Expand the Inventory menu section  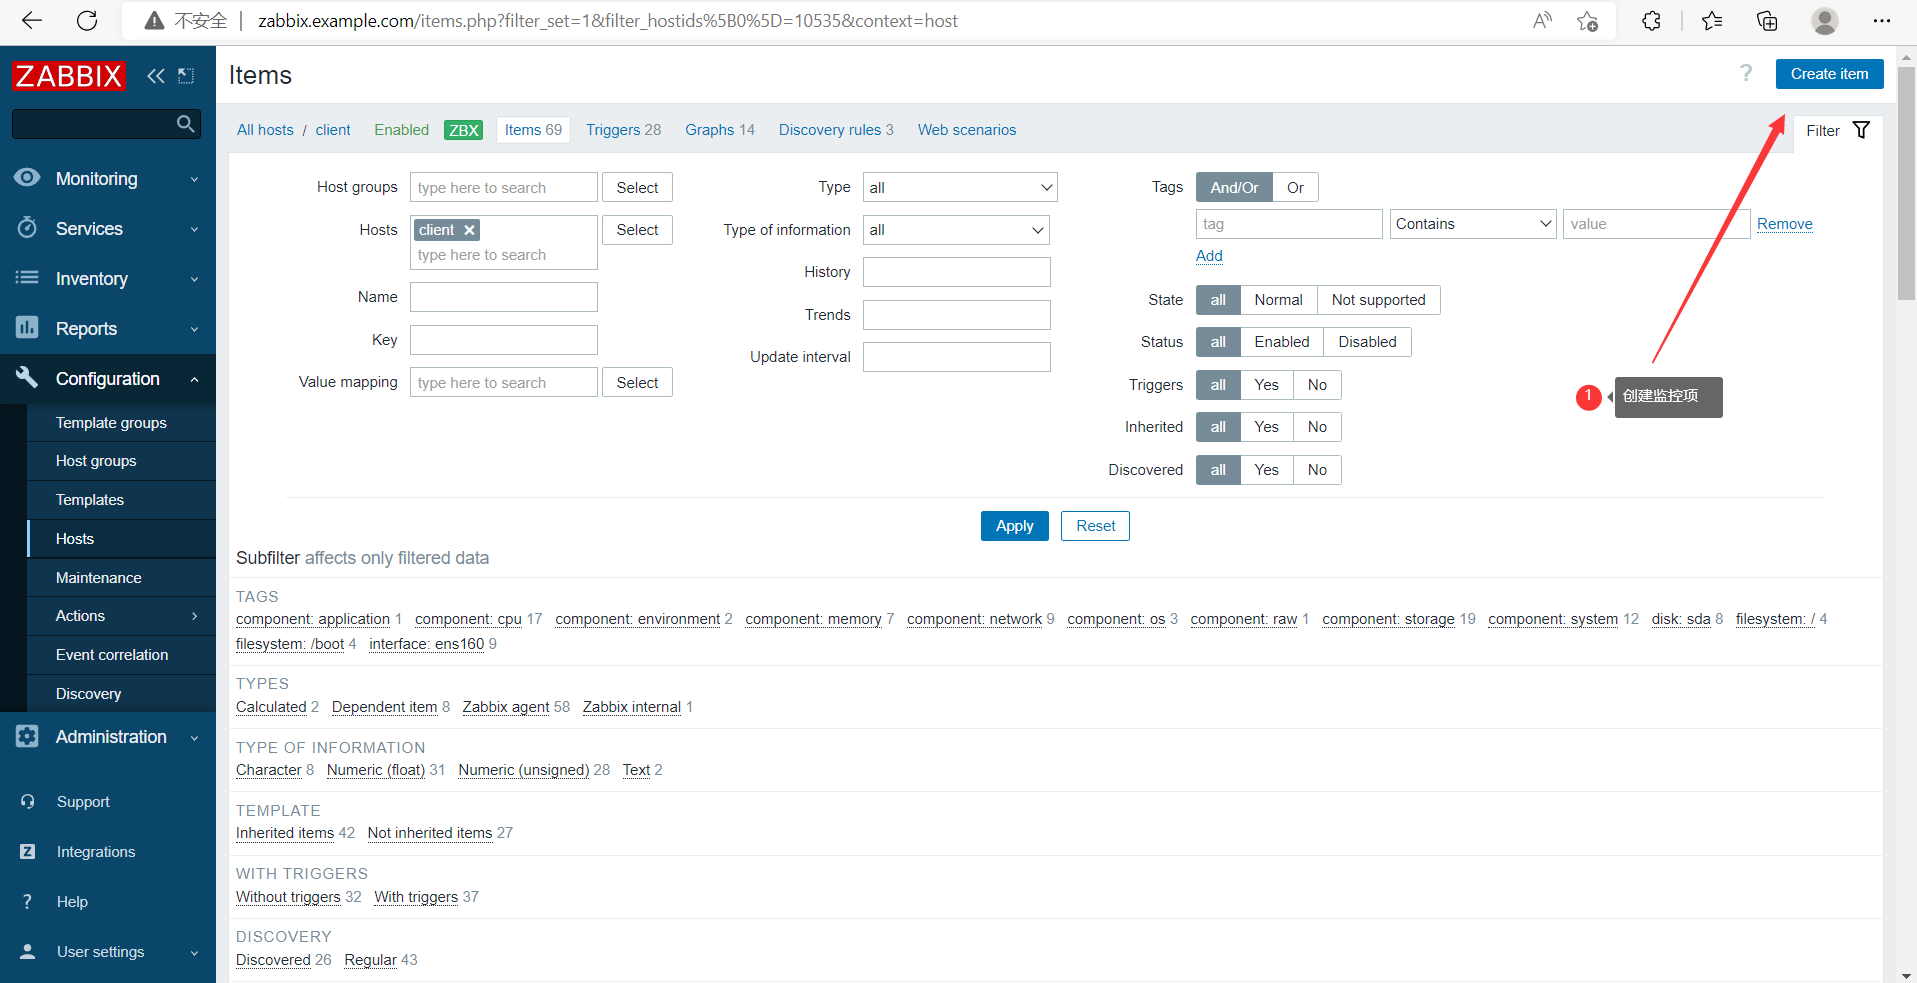click(x=194, y=279)
